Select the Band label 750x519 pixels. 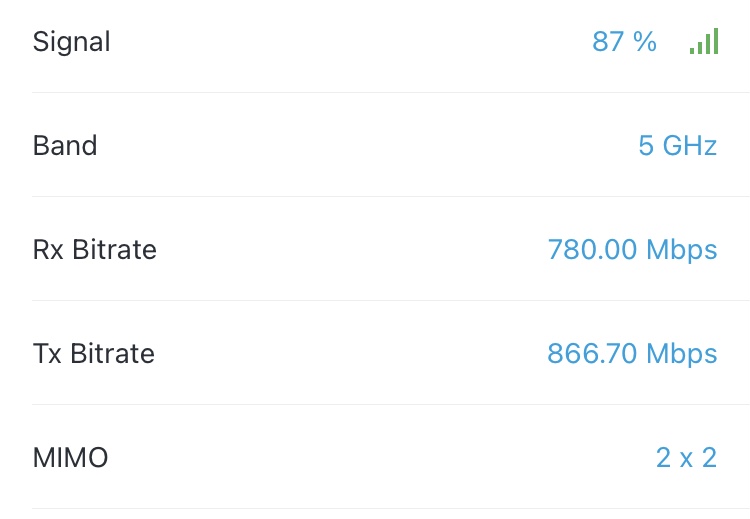(65, 145)
